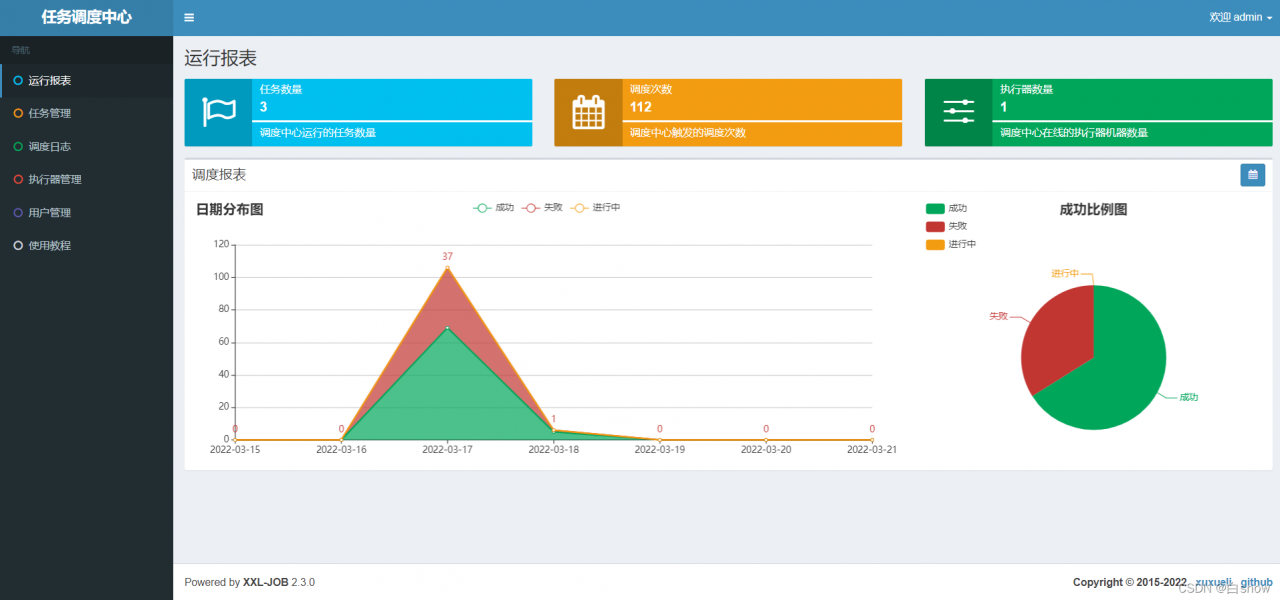Viewport: 1280px width, 600px height.
Task: Toggle 进行中 series in line chart legend
Action: pos(595,208)
